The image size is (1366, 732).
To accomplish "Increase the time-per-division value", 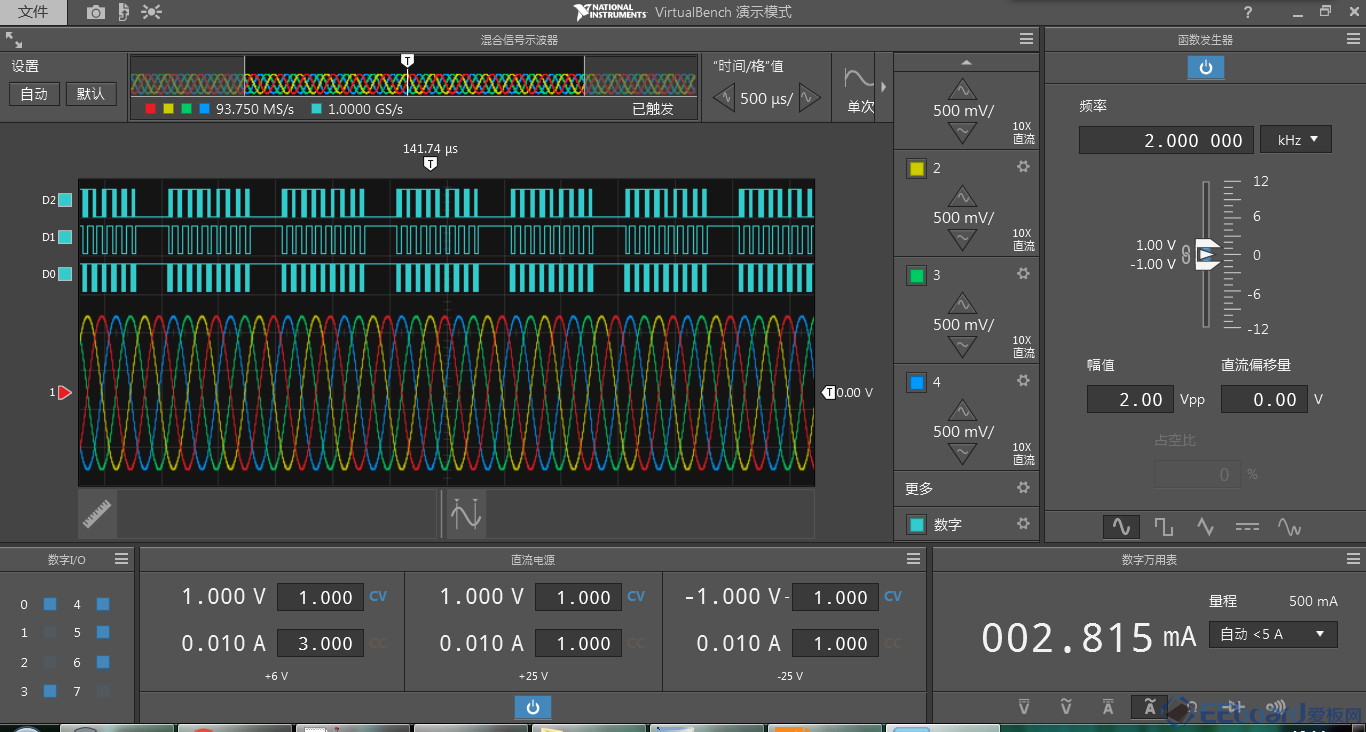I will coord(810,98).
